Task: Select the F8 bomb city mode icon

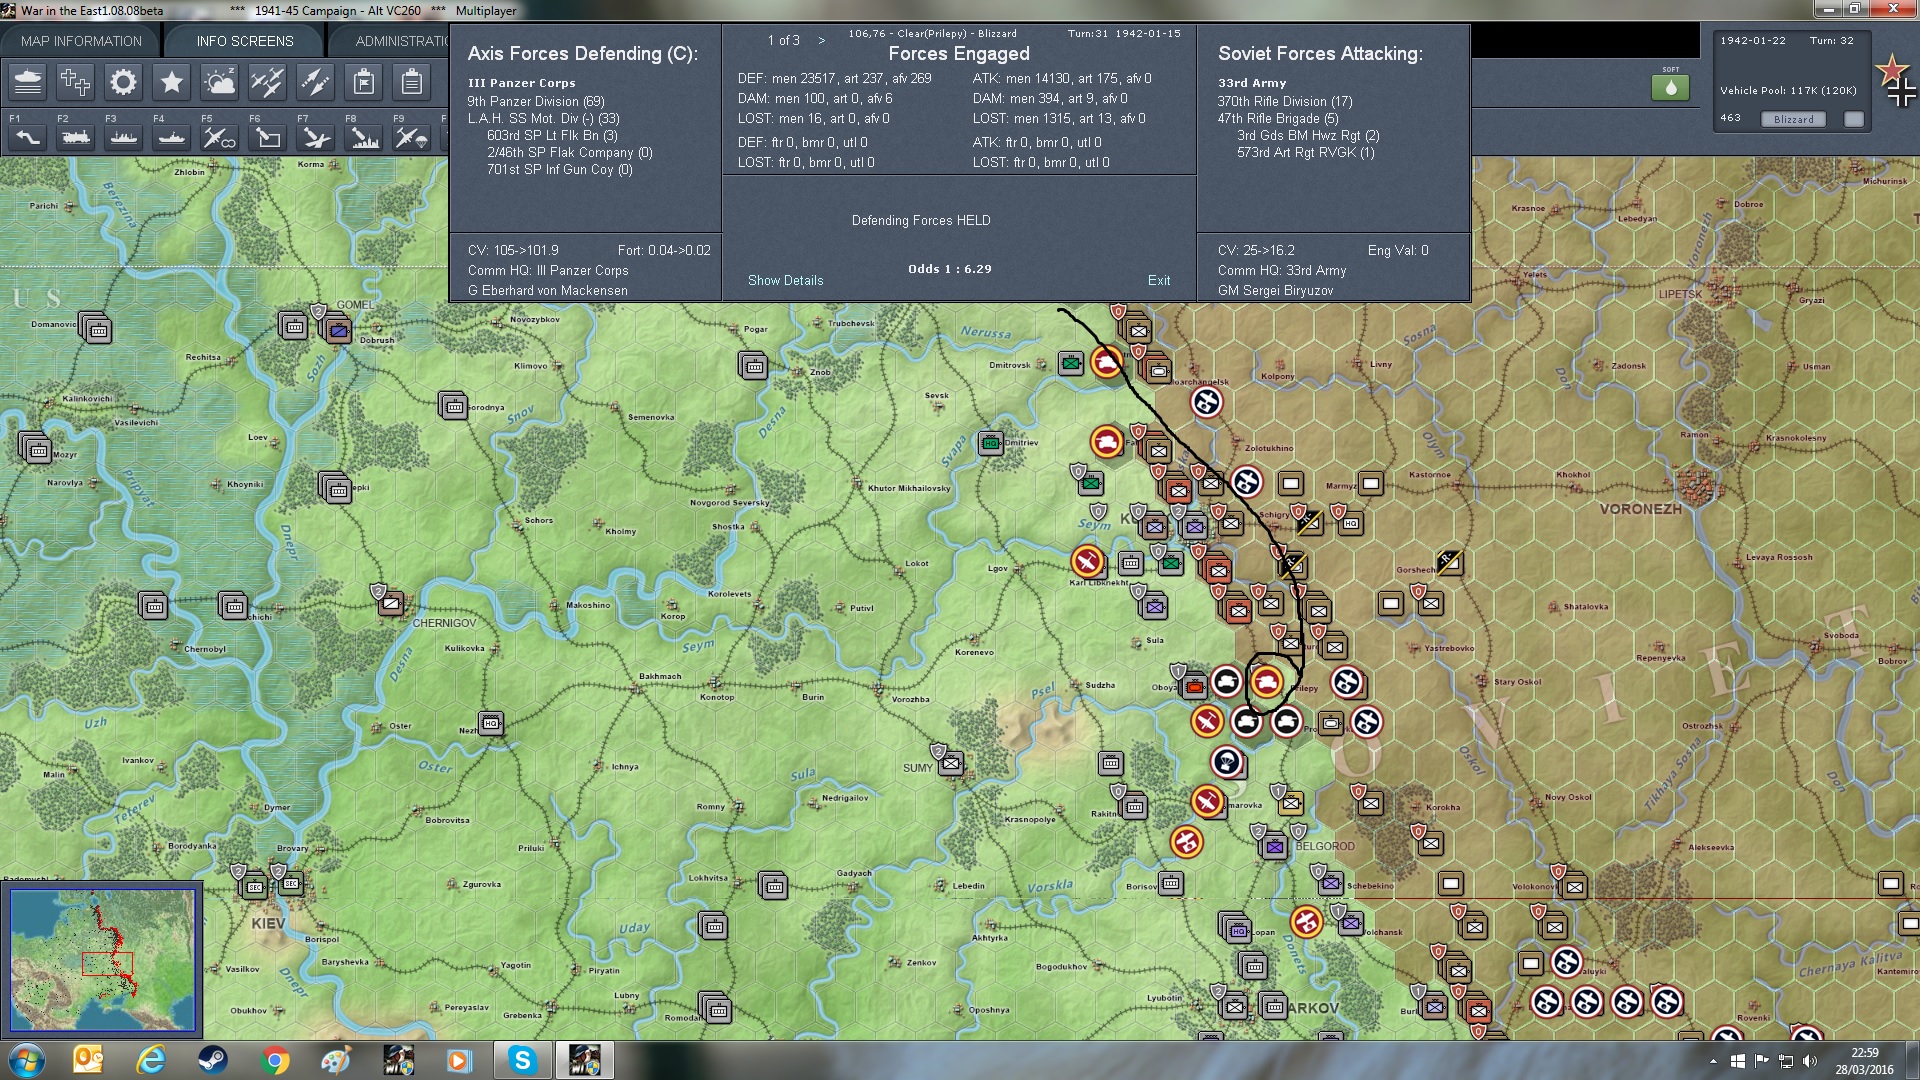Action: pyautogui.click(x=364, y=138)
